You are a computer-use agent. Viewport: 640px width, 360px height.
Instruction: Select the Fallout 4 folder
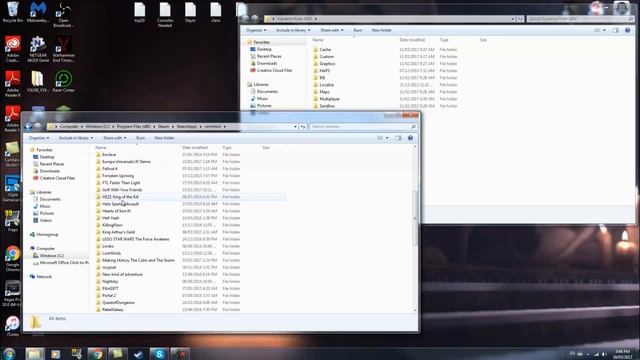pyautogui.click(x=109, y=169)
